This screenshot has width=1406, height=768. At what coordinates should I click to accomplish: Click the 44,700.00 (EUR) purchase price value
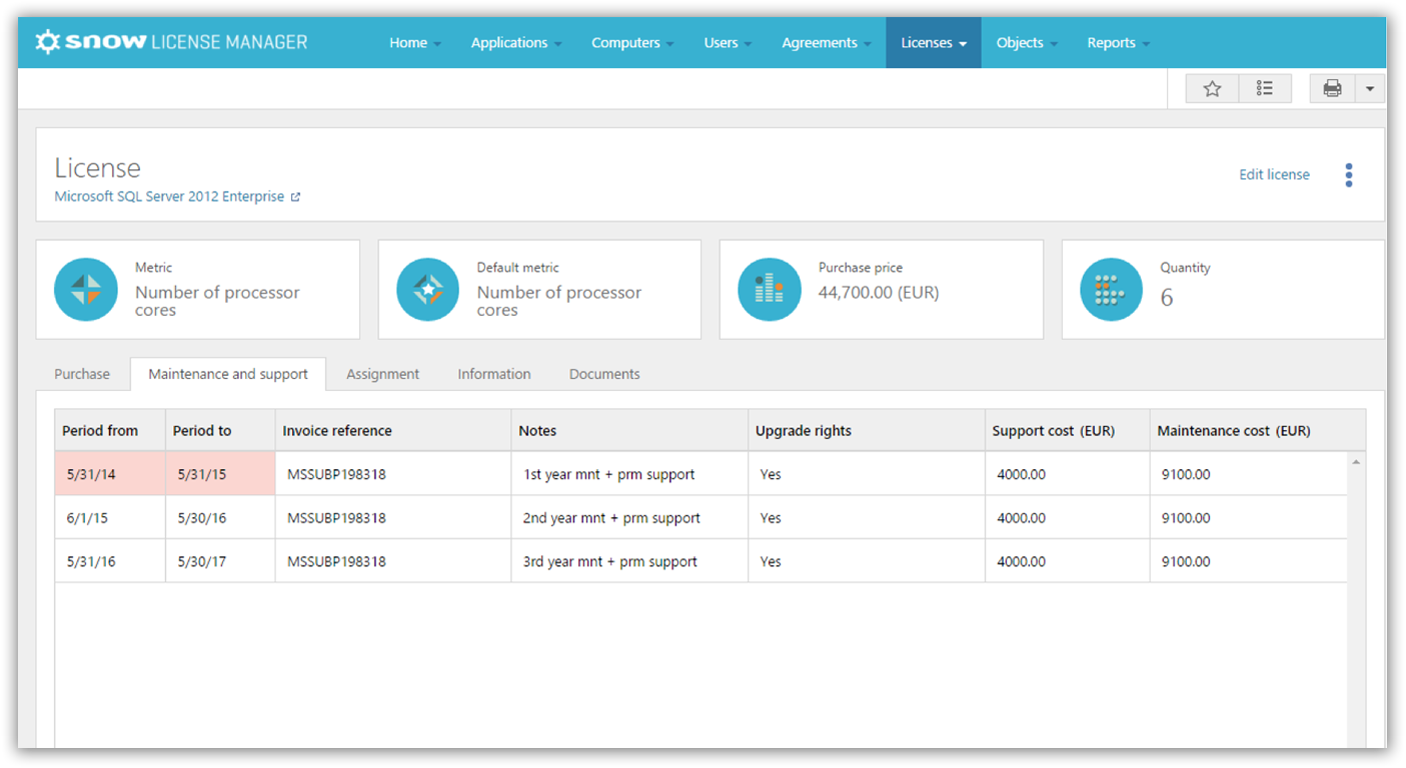tap(878, 293)
